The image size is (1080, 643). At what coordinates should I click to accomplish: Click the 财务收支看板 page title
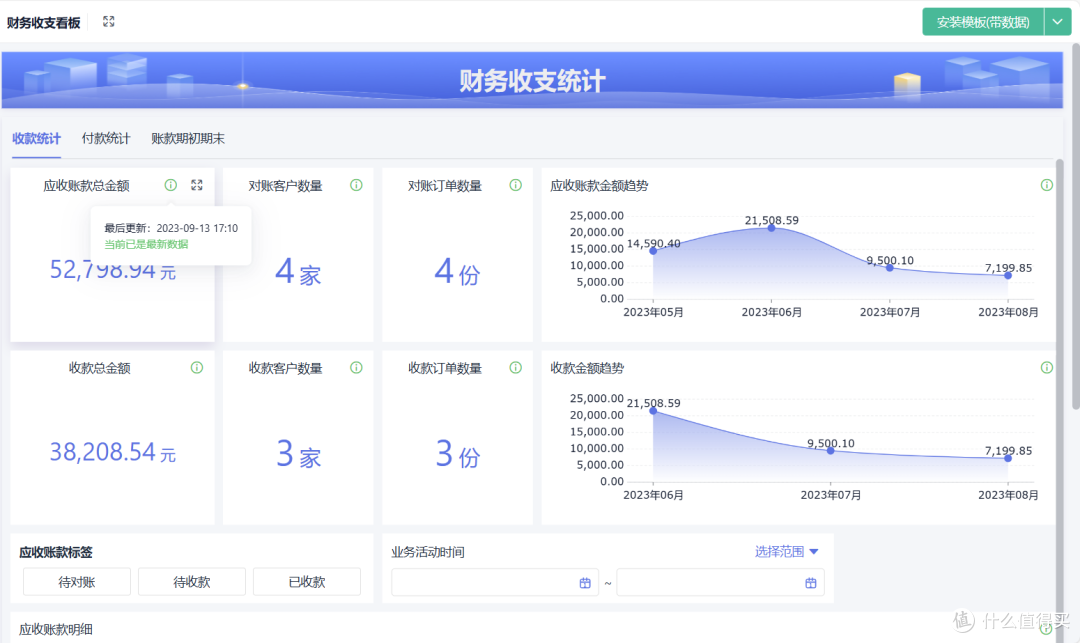point(43,23)
